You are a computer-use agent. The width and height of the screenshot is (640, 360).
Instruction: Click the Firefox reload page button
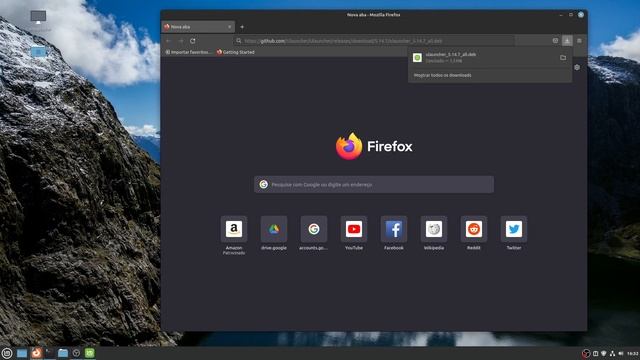[193, 41]
